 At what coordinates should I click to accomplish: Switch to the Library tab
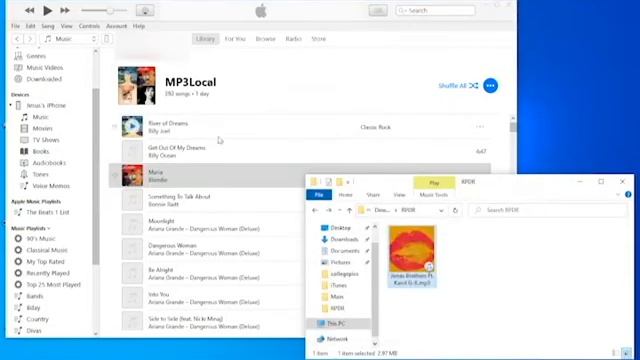[205, 39]
